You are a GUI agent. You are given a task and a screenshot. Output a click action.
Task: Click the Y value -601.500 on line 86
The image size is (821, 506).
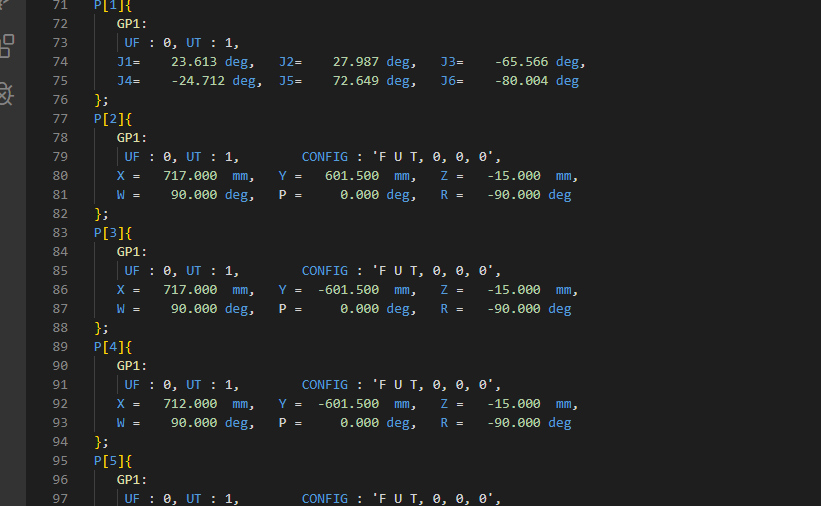pyautogui.click(x=348, y=290)
